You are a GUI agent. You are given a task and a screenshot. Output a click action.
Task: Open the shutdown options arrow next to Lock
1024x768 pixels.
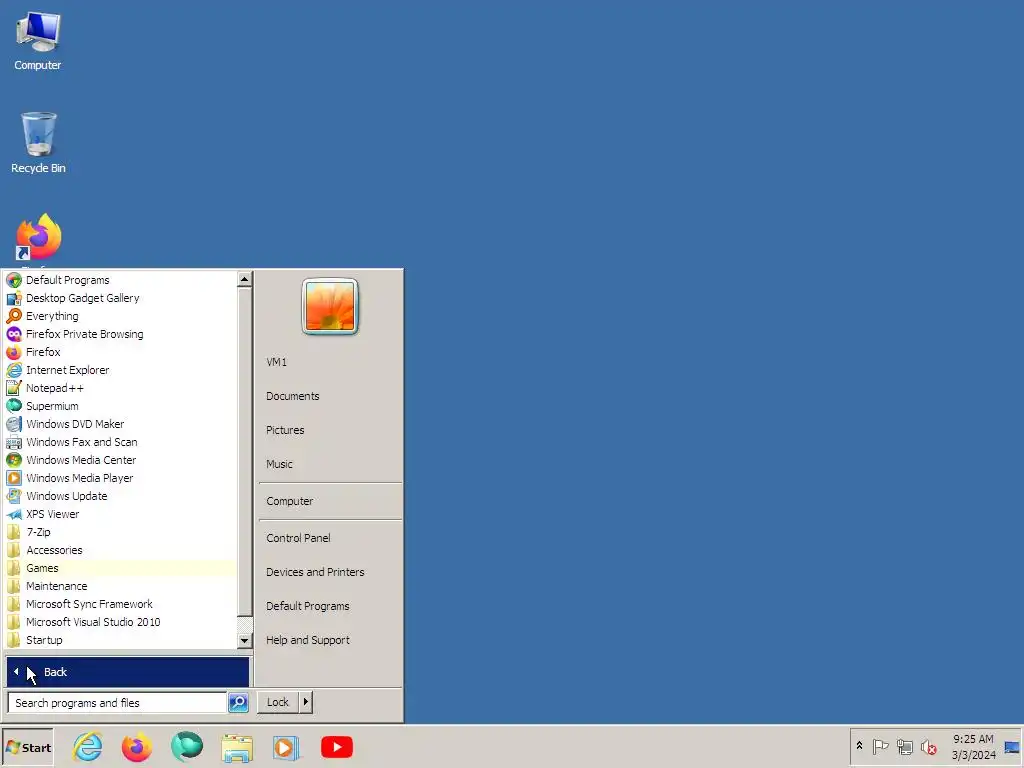(x=306, y=702)
